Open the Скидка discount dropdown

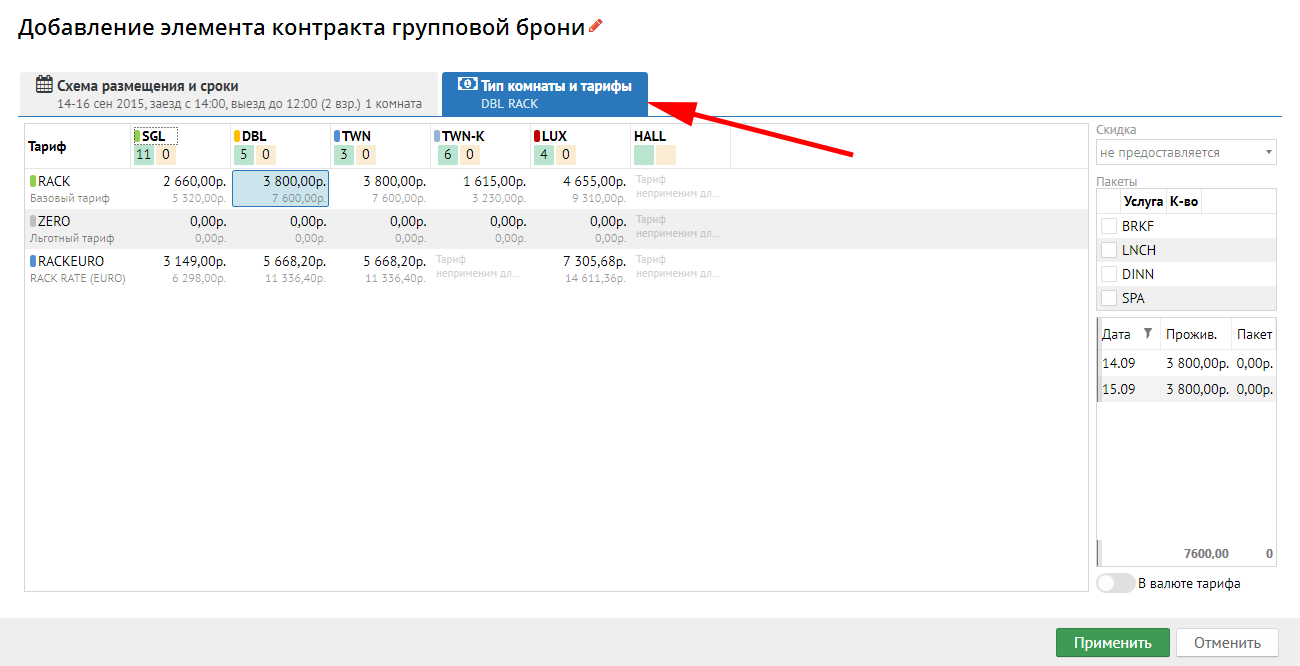point(1186,153)
